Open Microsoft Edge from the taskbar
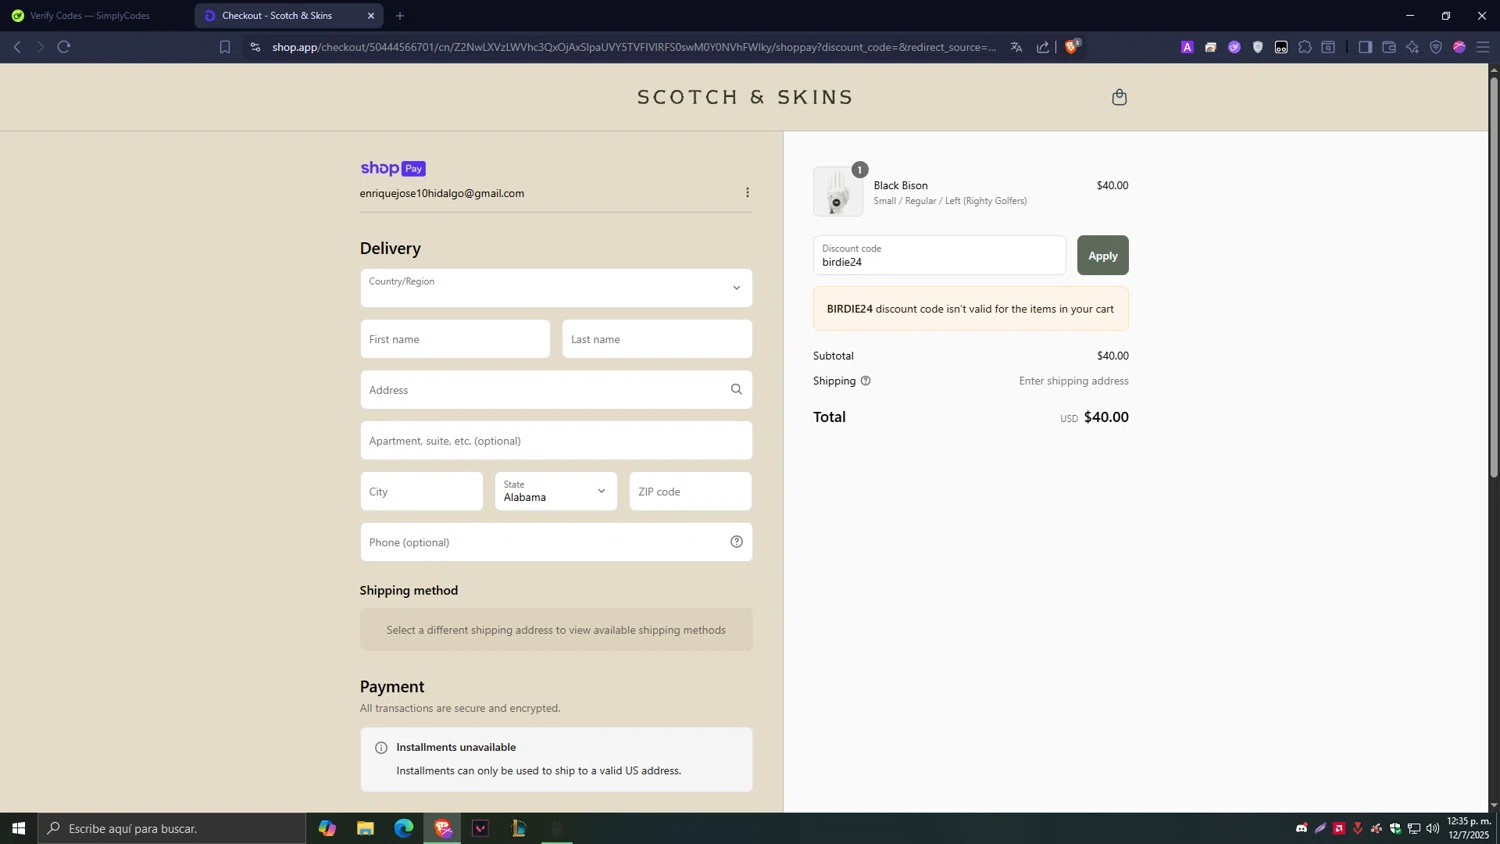 (403, 828)
